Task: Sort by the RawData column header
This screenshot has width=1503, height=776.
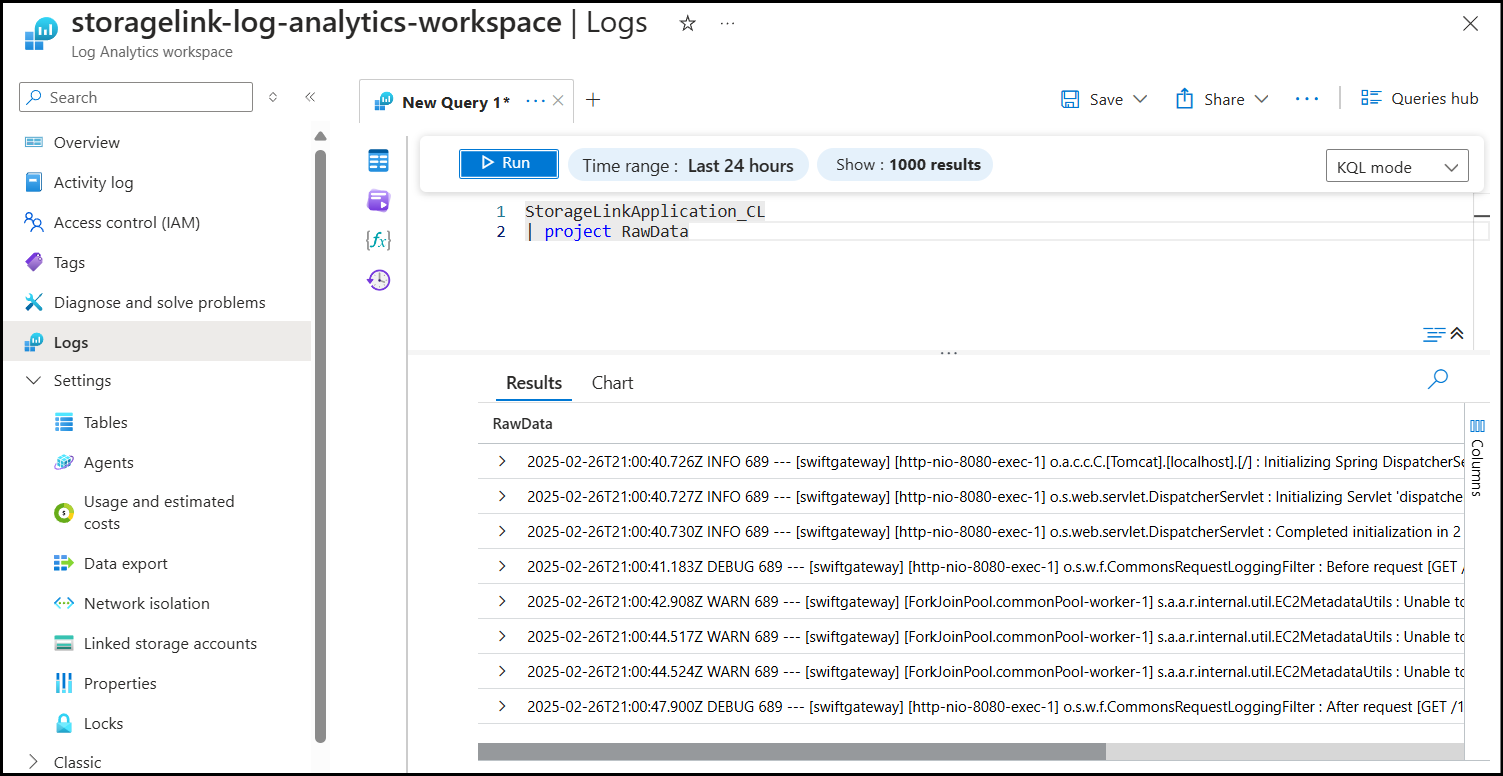Action: coord(522,424)
